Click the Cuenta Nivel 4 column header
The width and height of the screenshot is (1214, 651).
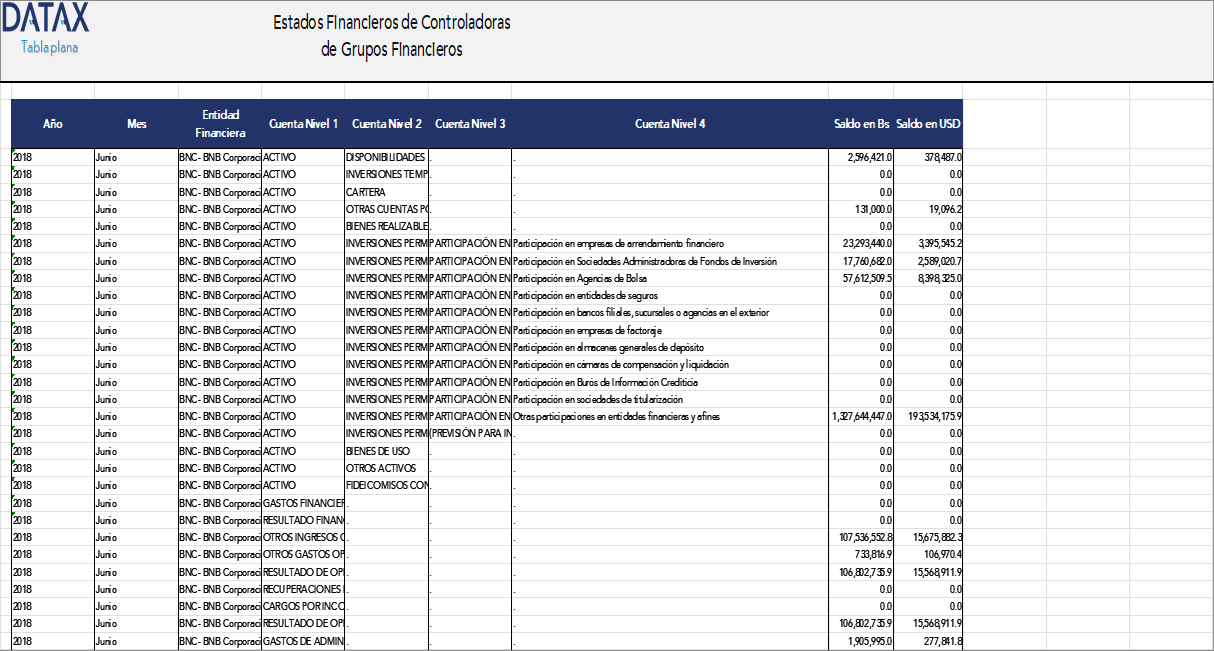click(670, 124)
